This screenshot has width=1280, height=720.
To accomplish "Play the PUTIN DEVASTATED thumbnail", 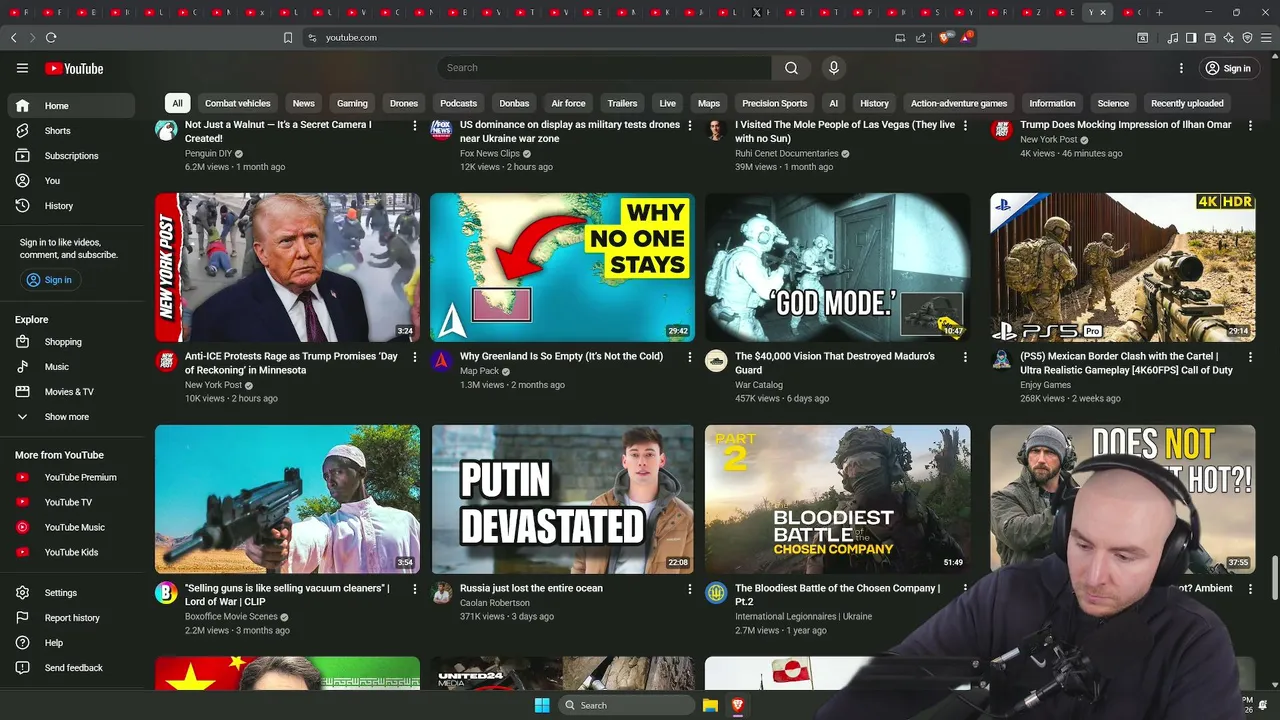I will tap(562, 499).
